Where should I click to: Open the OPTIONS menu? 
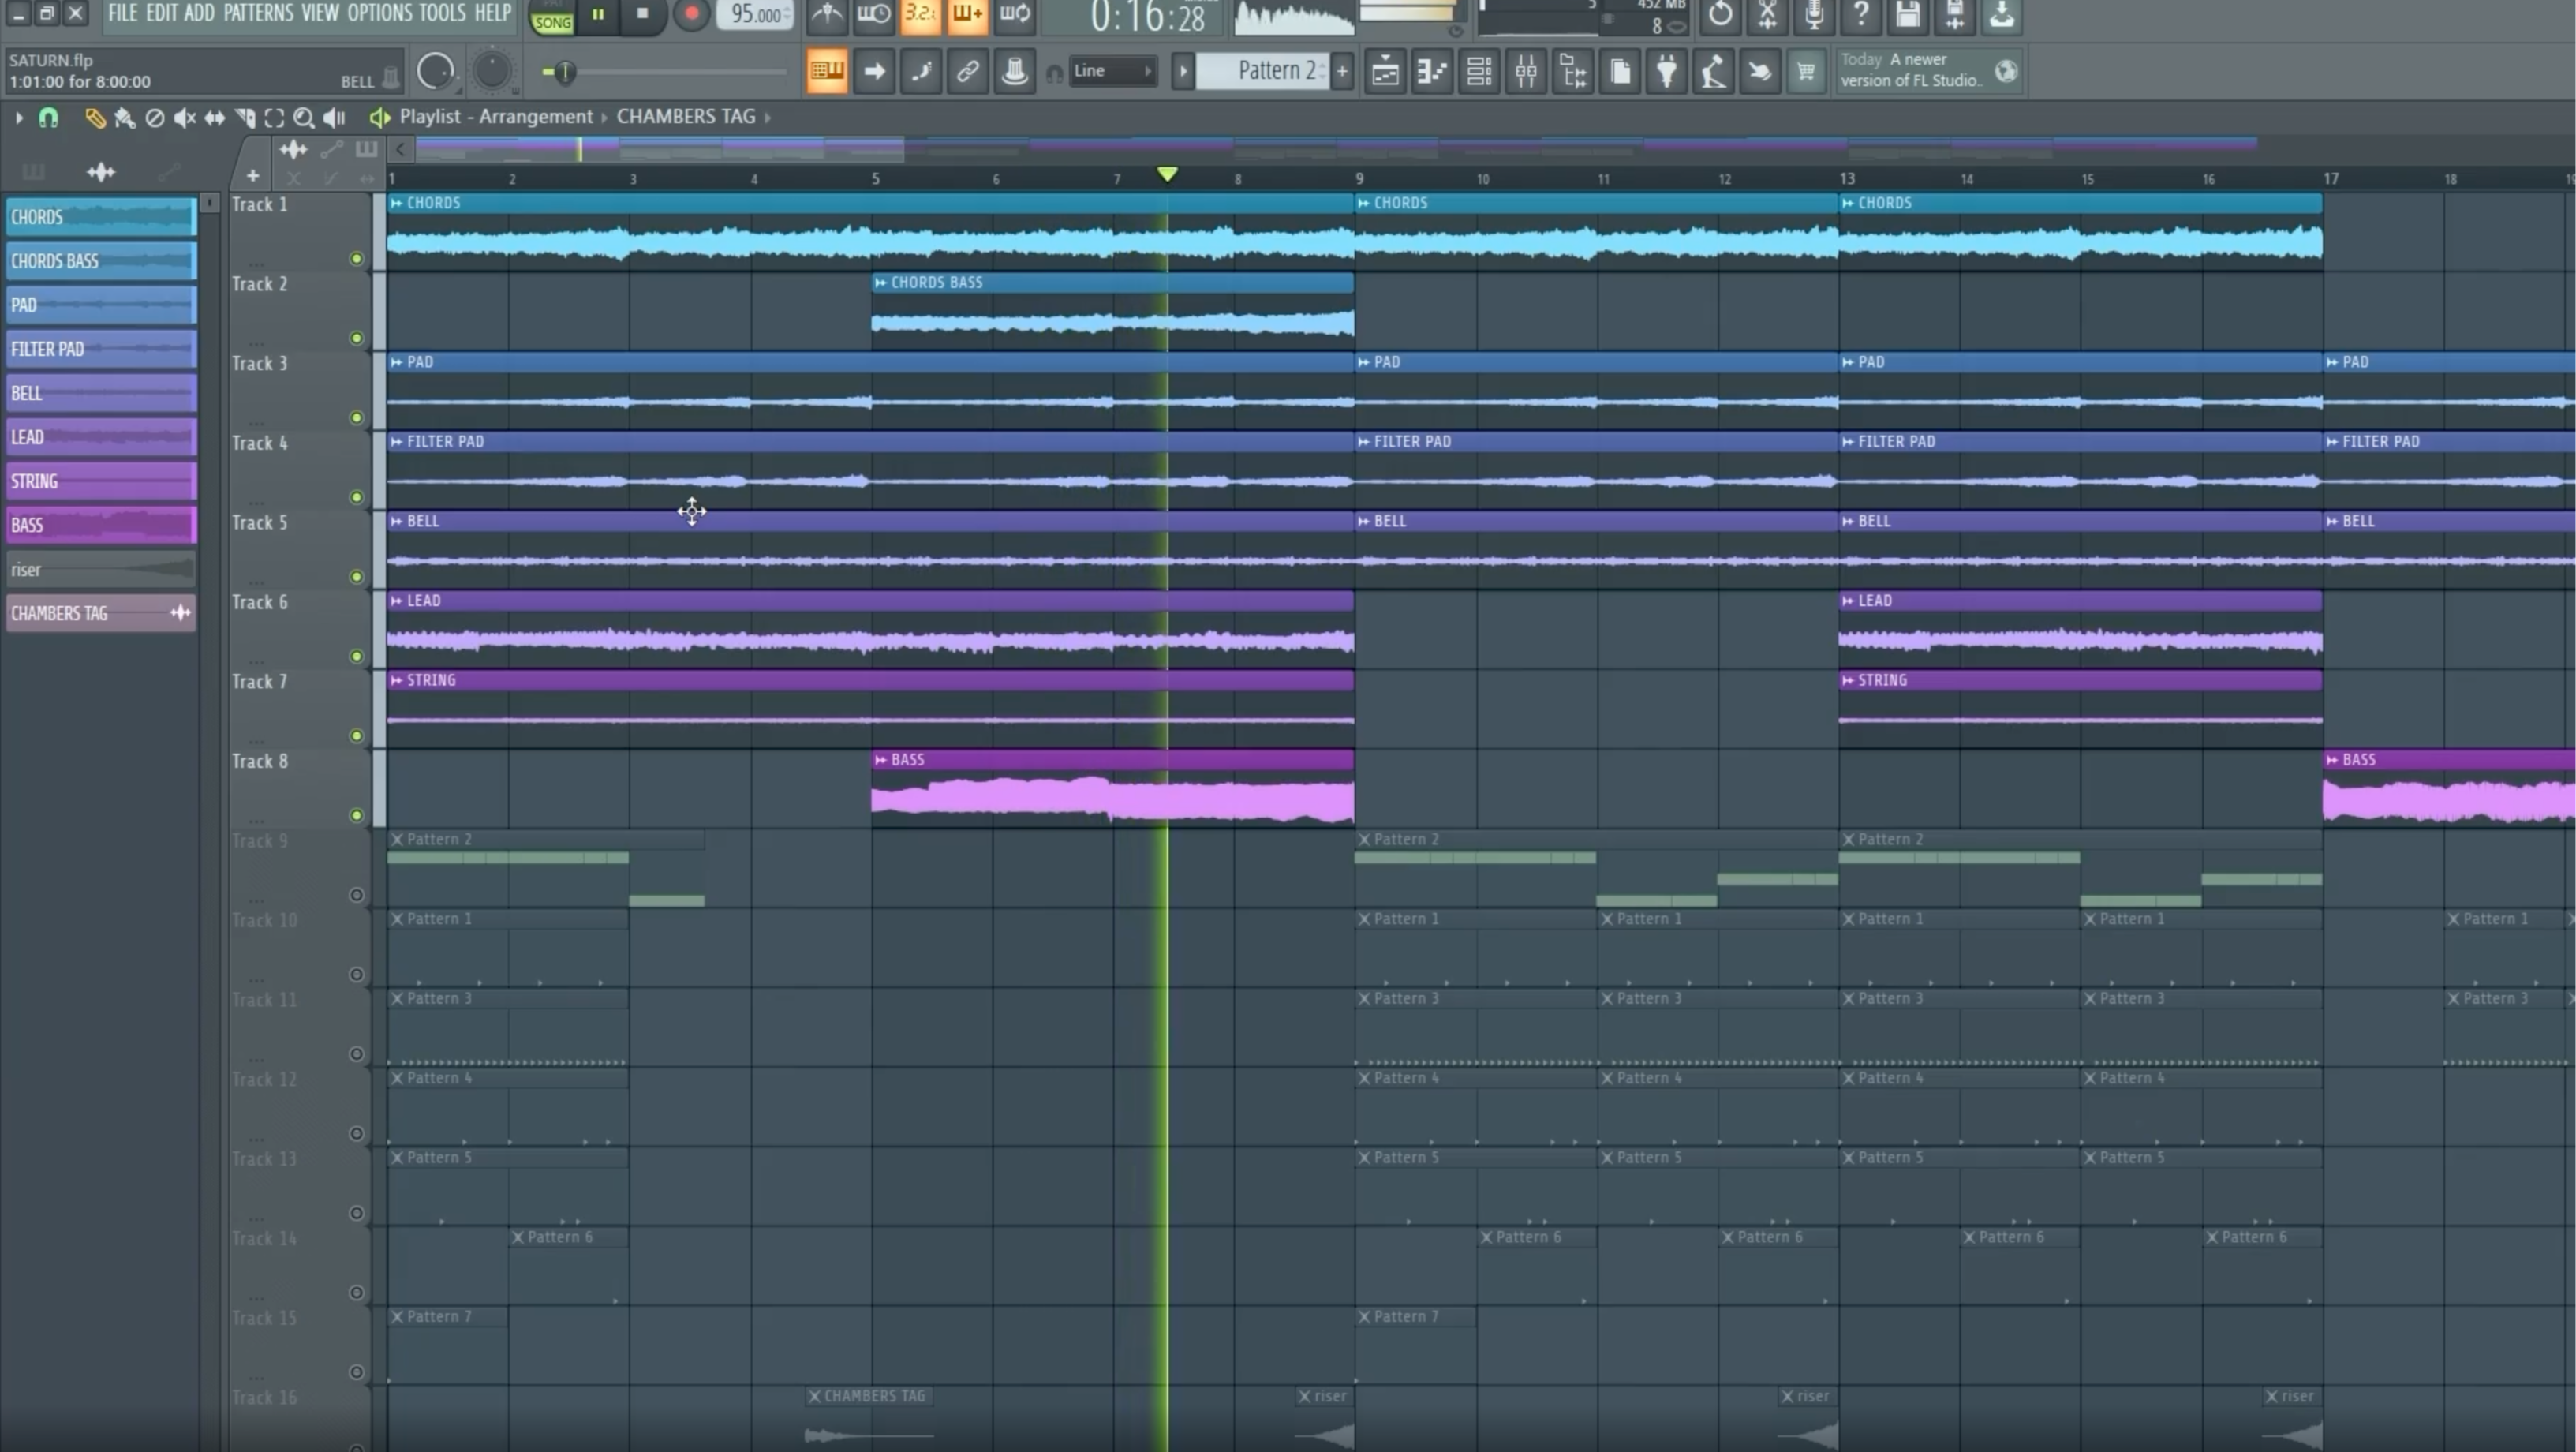[380, 13]
